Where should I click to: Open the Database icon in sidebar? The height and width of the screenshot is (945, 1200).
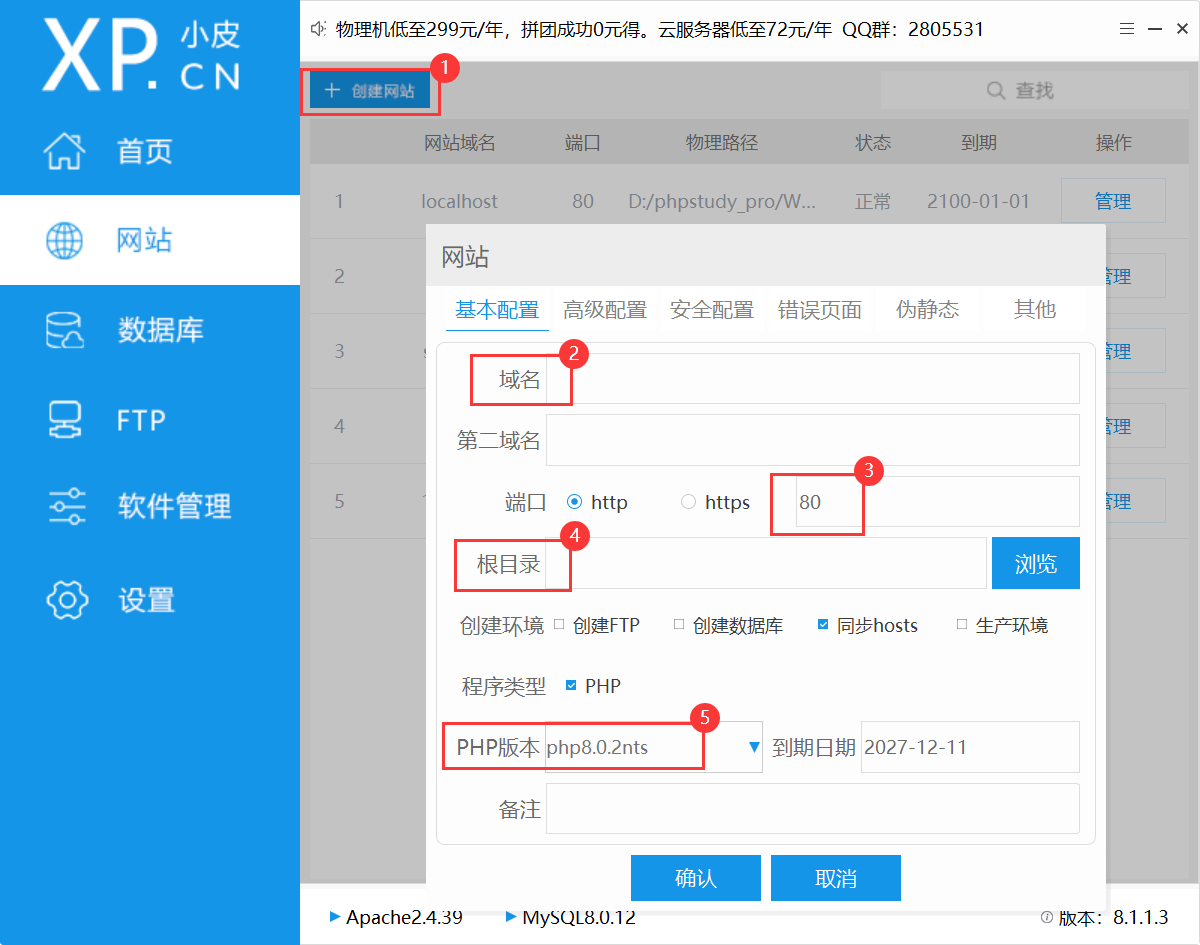[66, 330]
